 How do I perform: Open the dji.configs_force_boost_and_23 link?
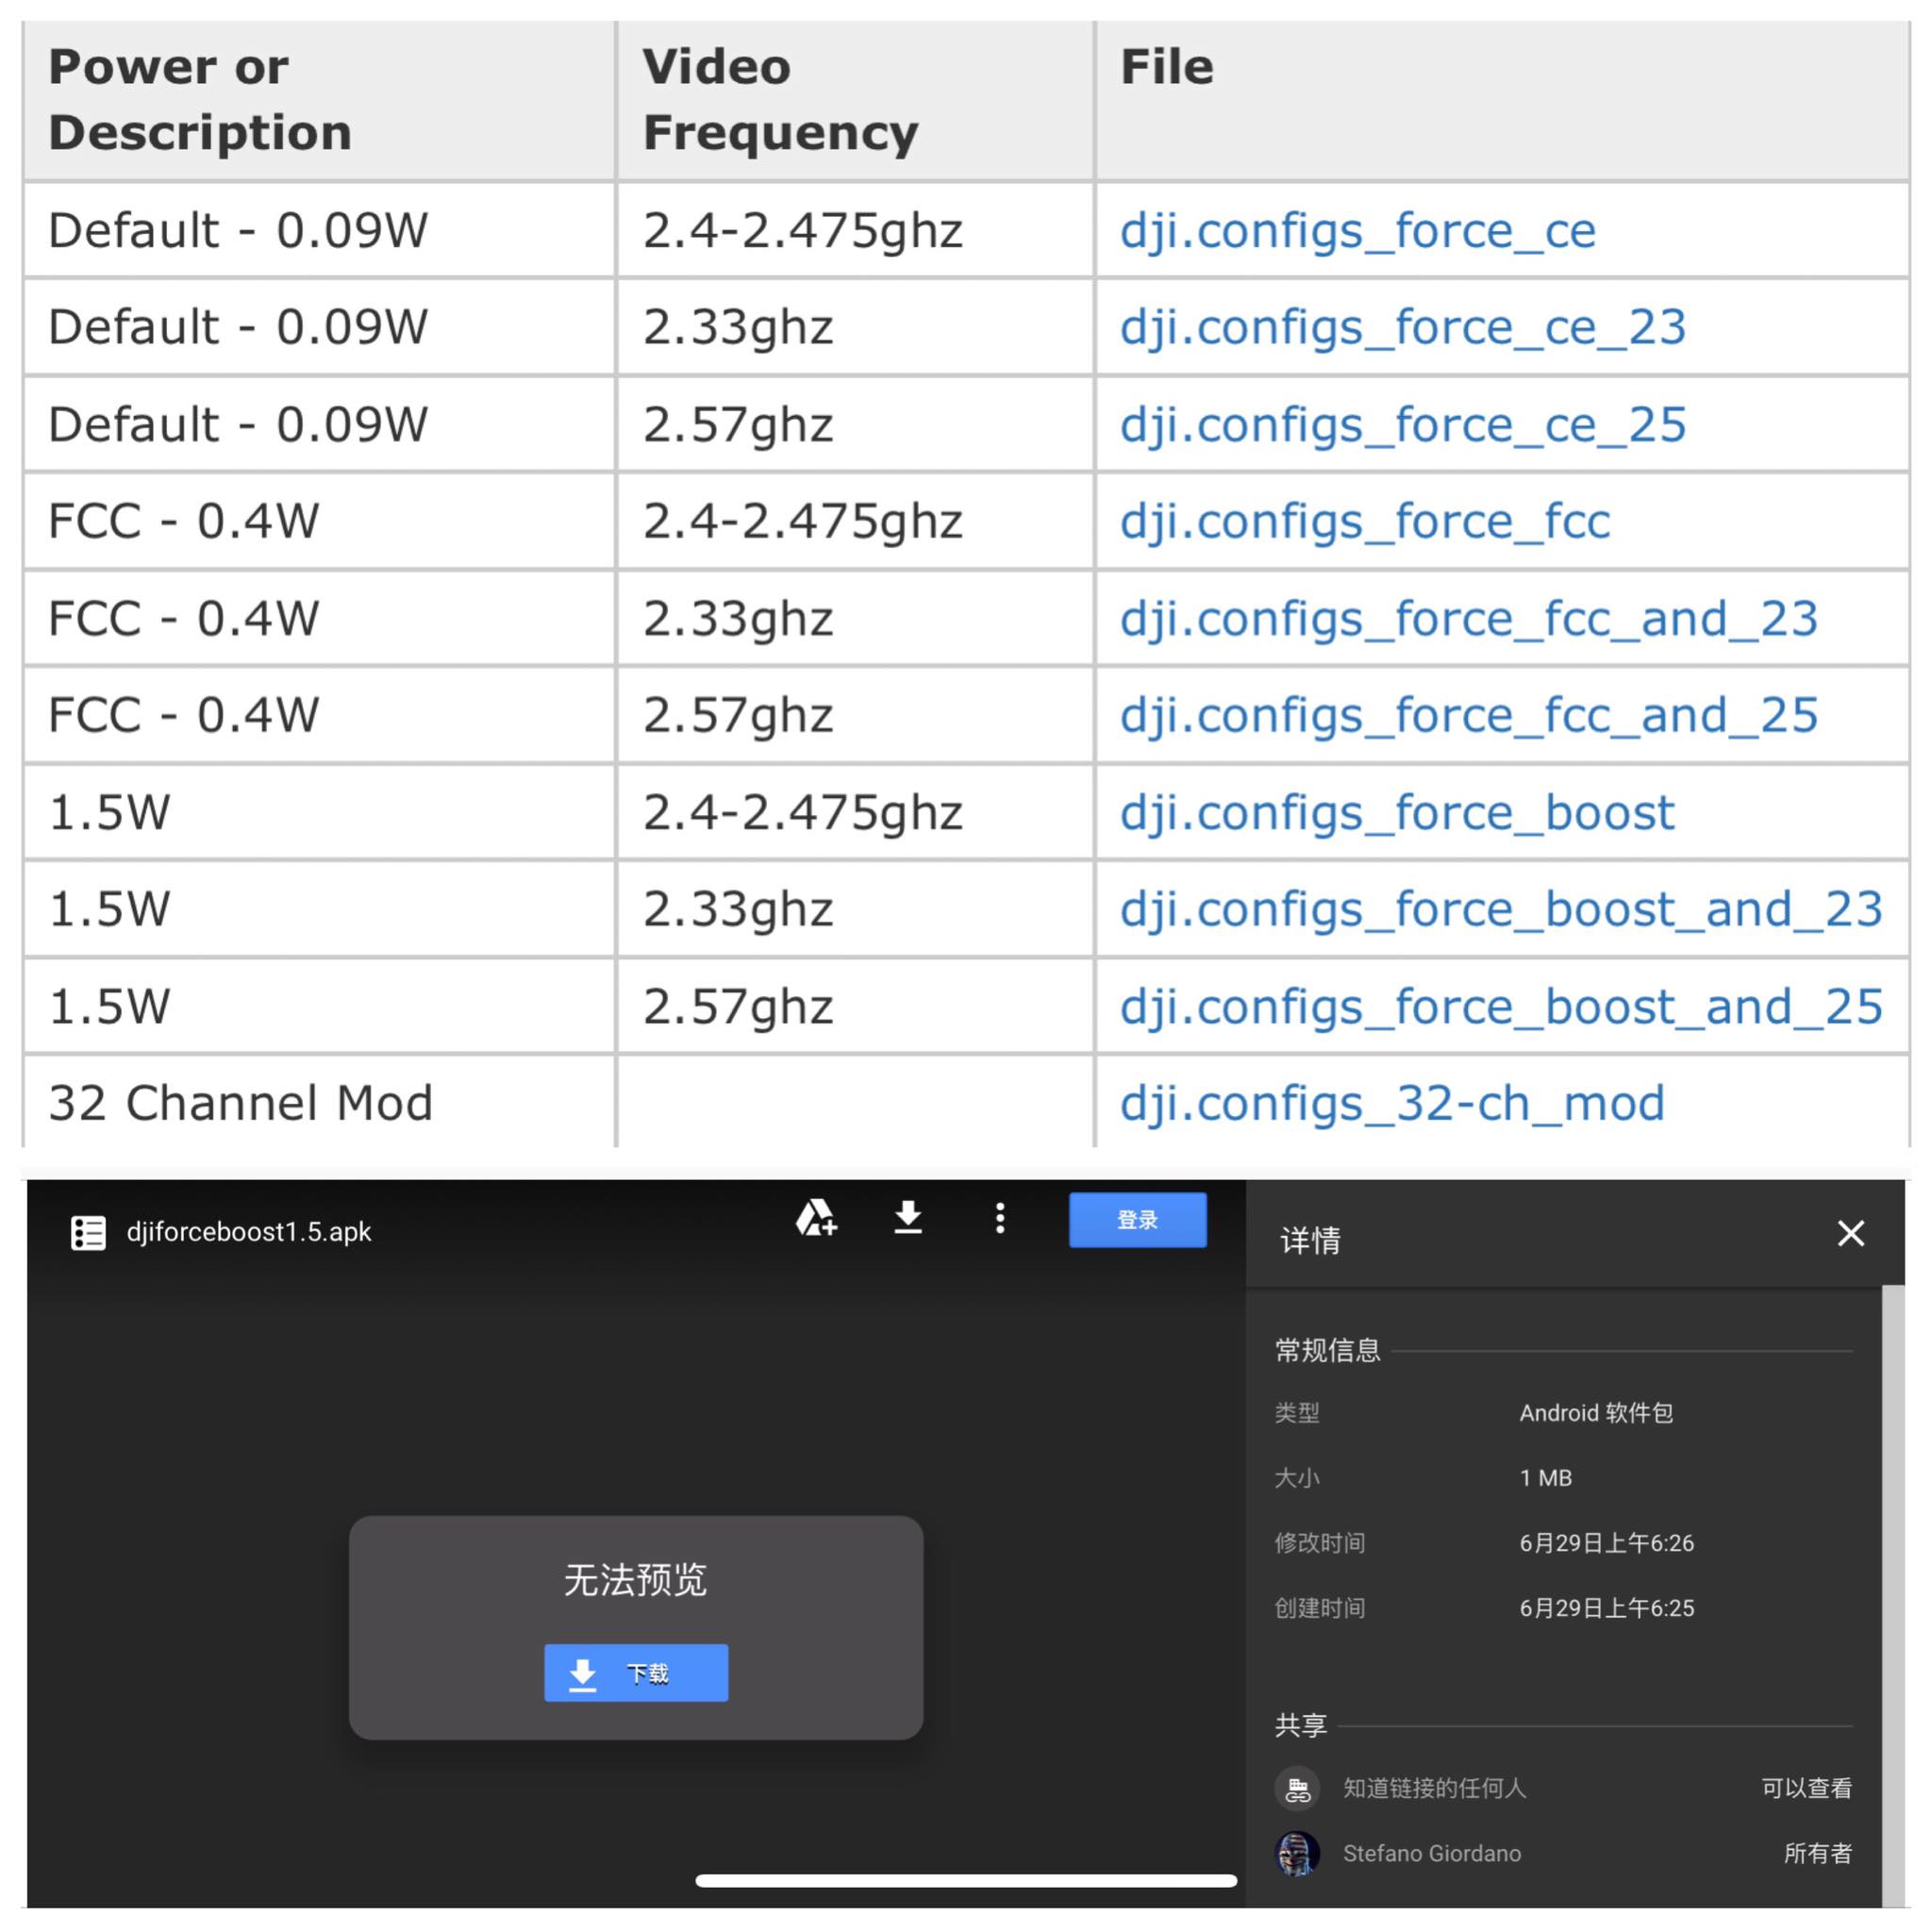(1501, 910)
